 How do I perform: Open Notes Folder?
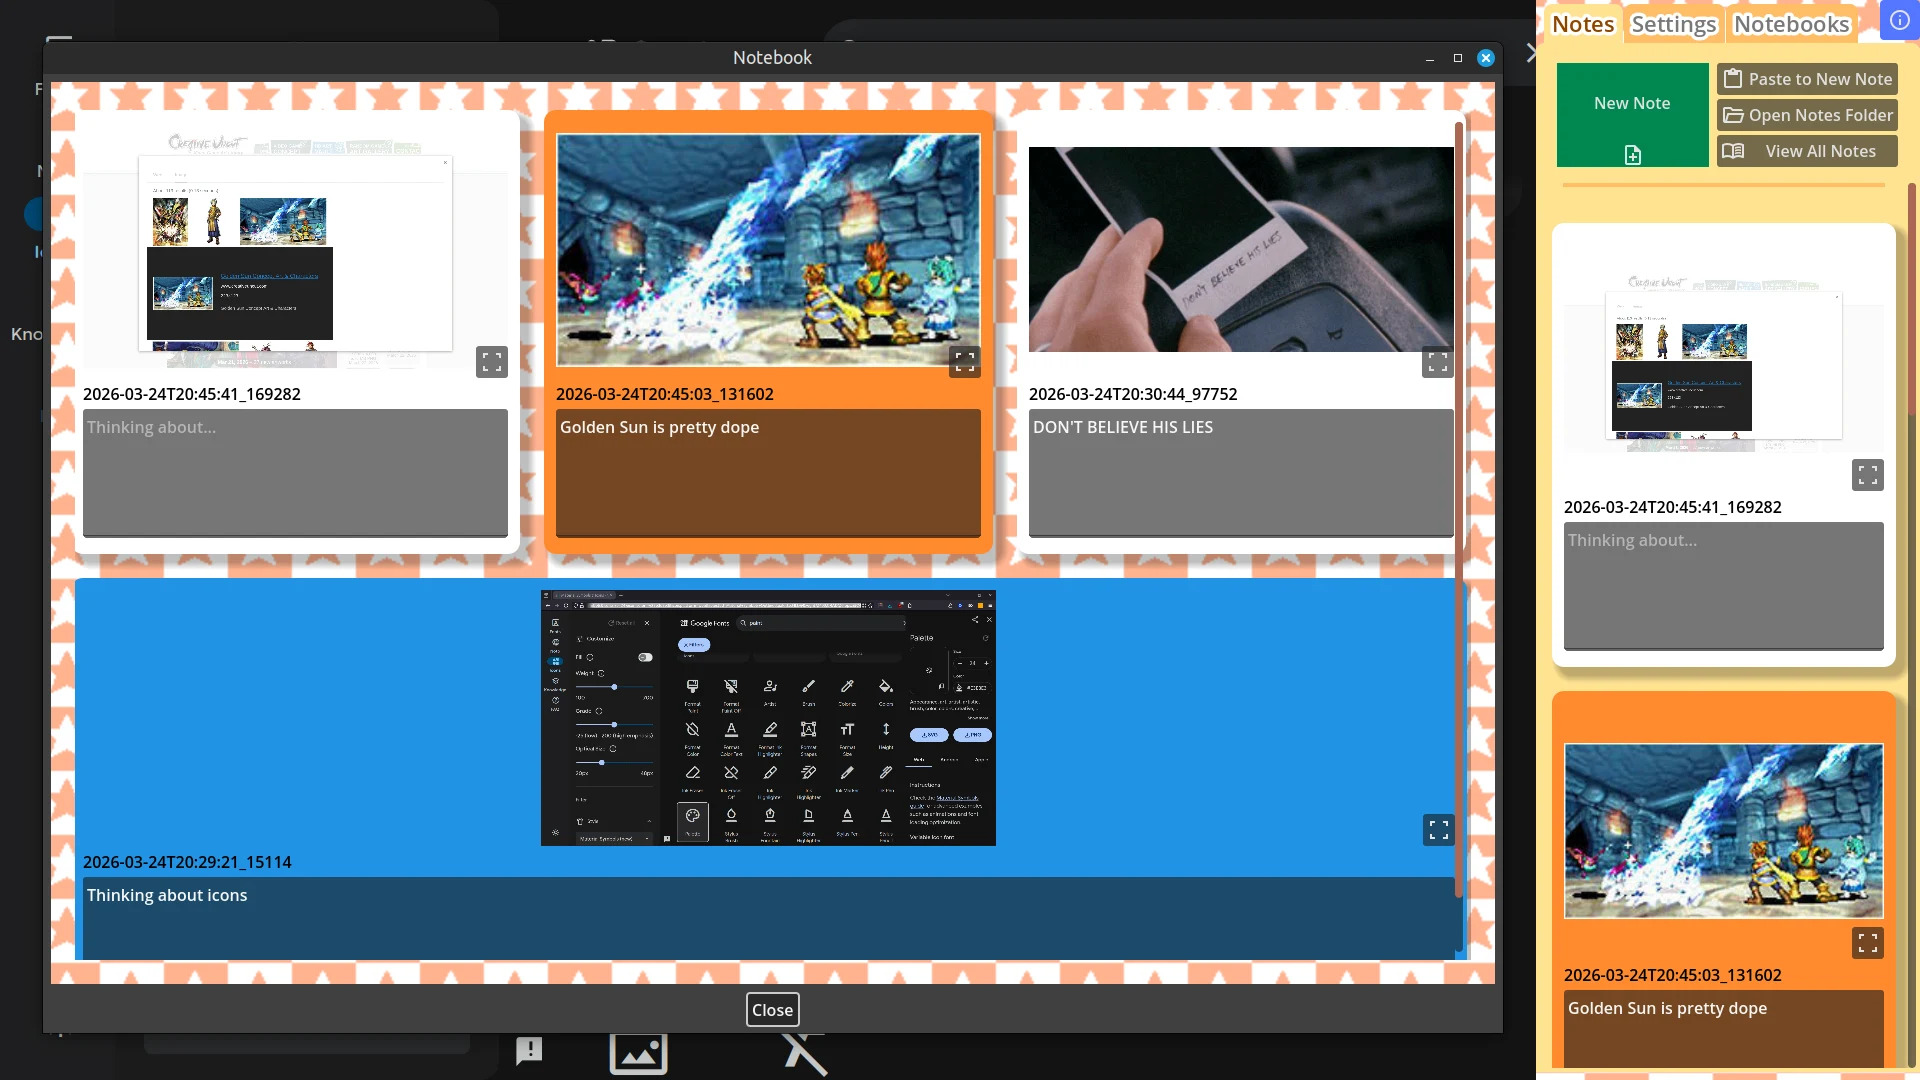pos(1807,115)
